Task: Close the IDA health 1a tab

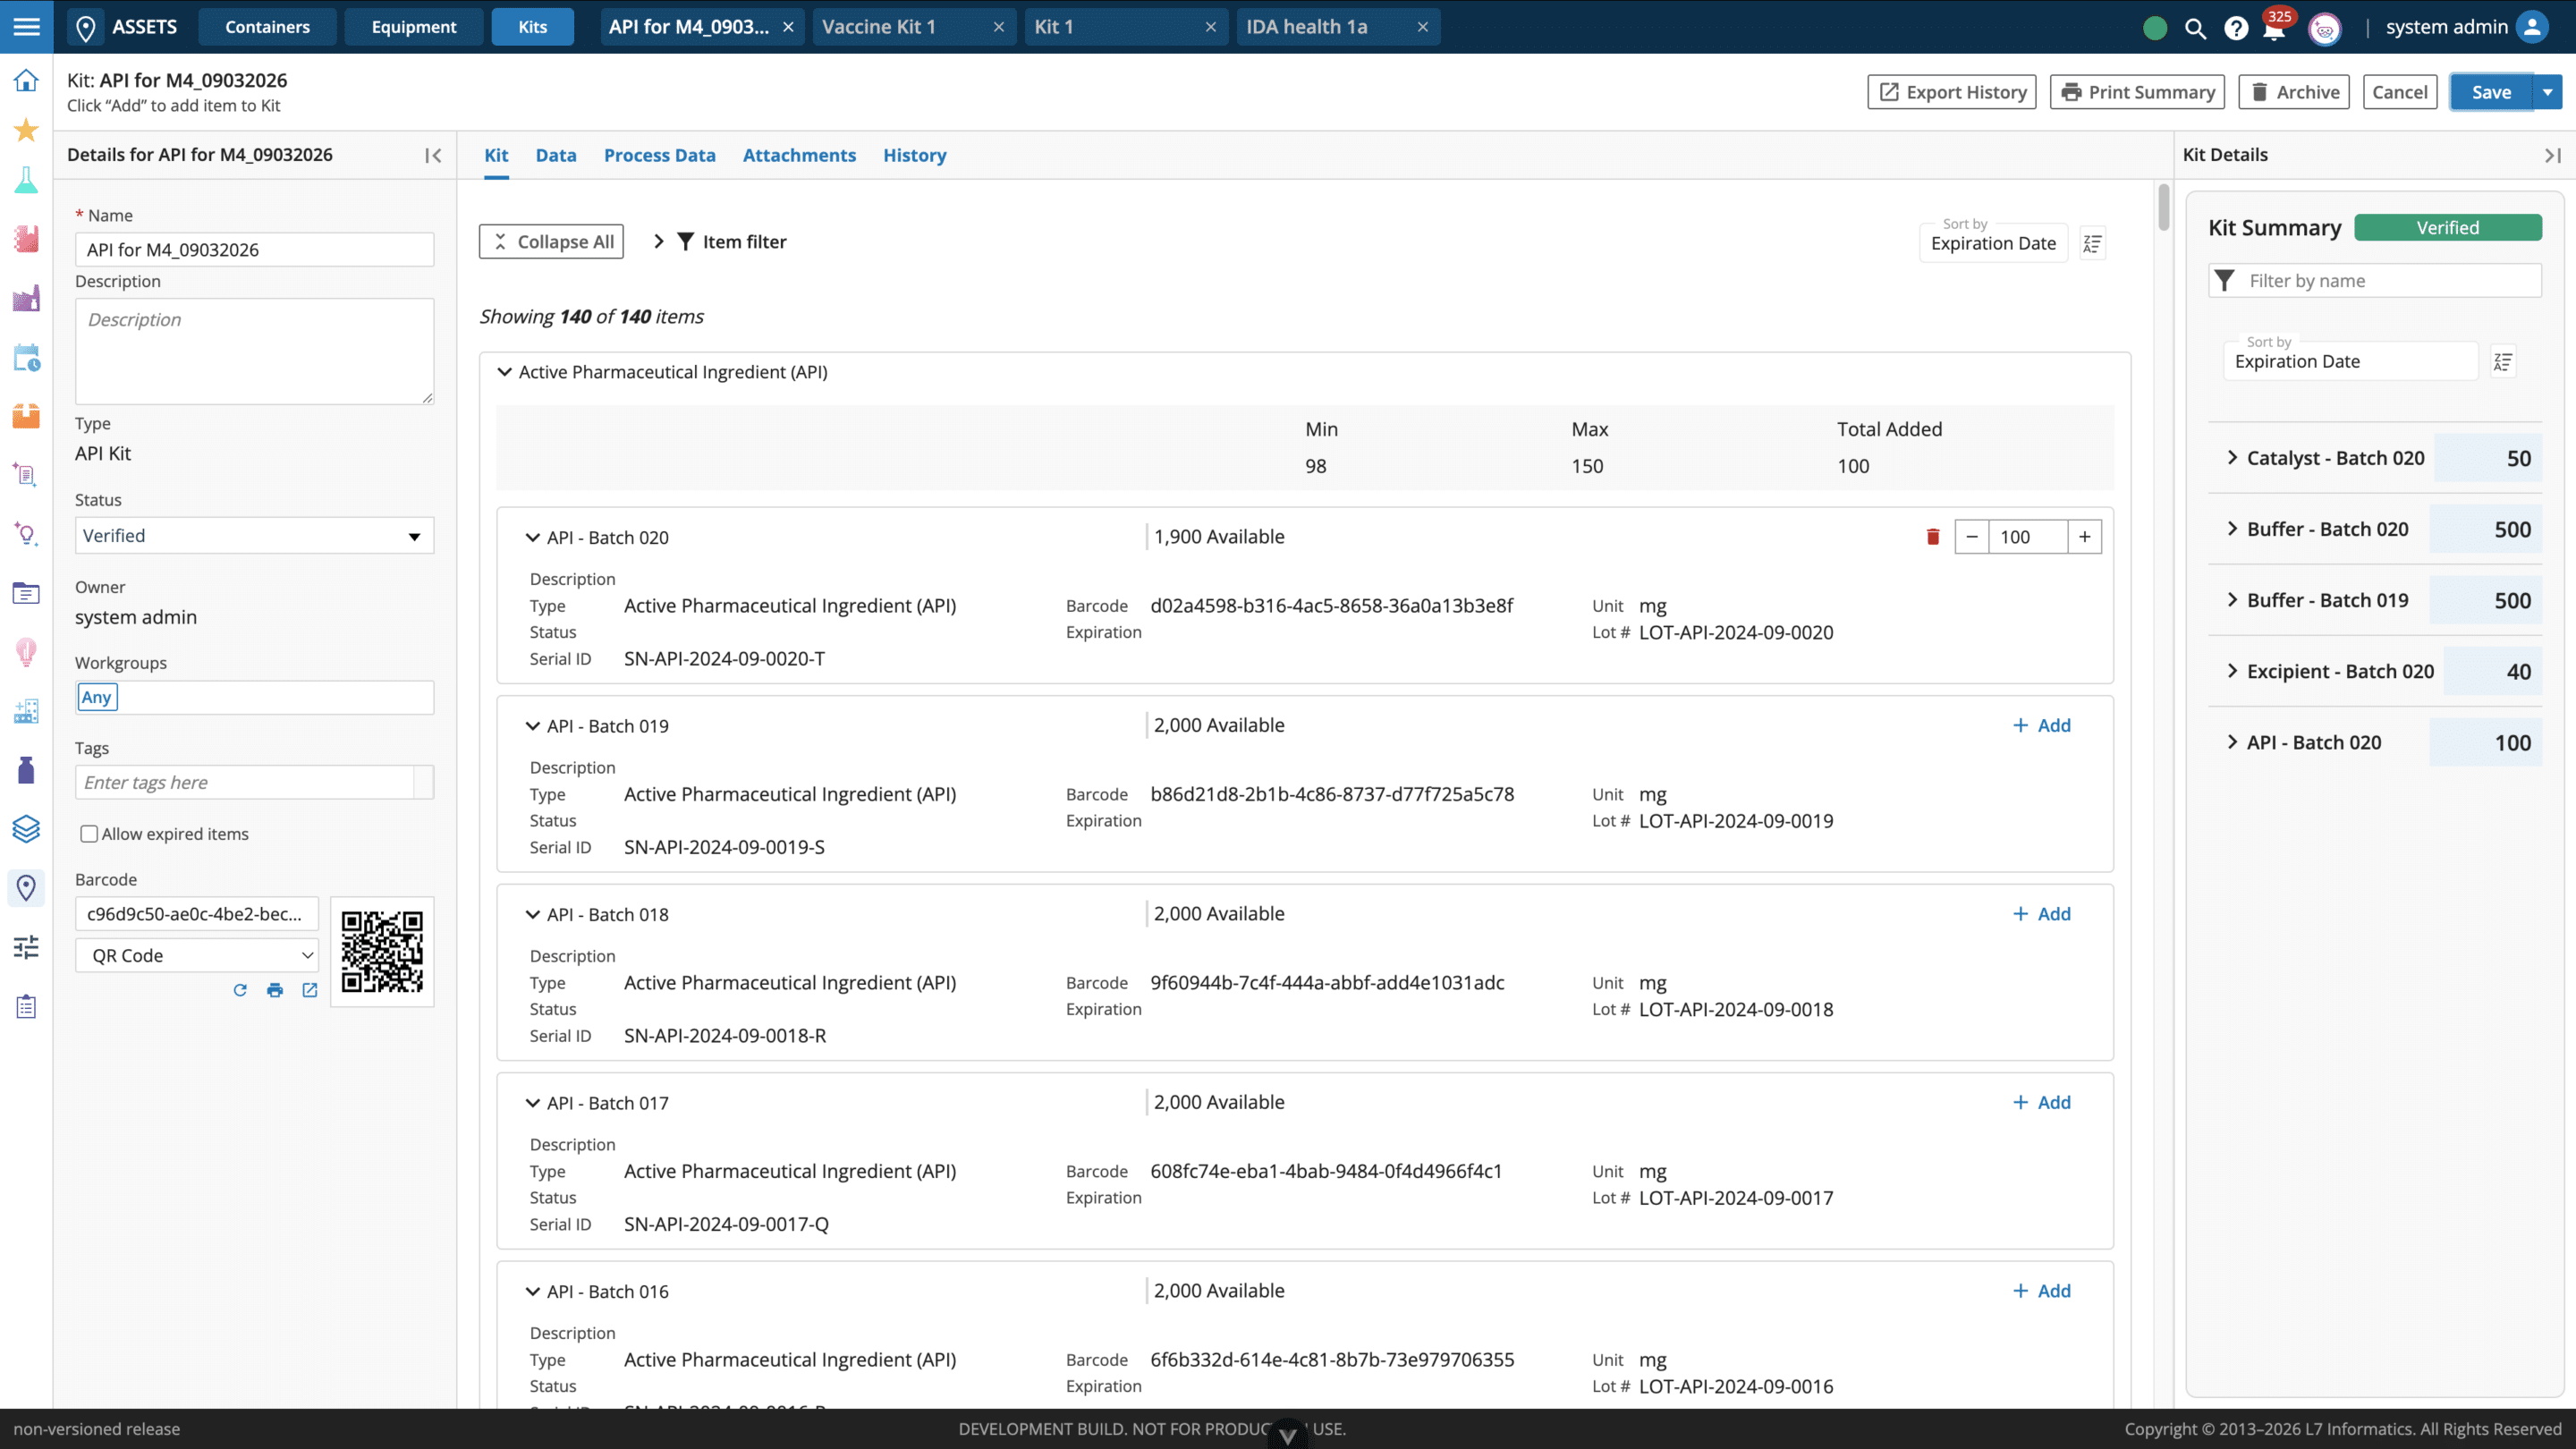Action: (x=1422, y=27)
